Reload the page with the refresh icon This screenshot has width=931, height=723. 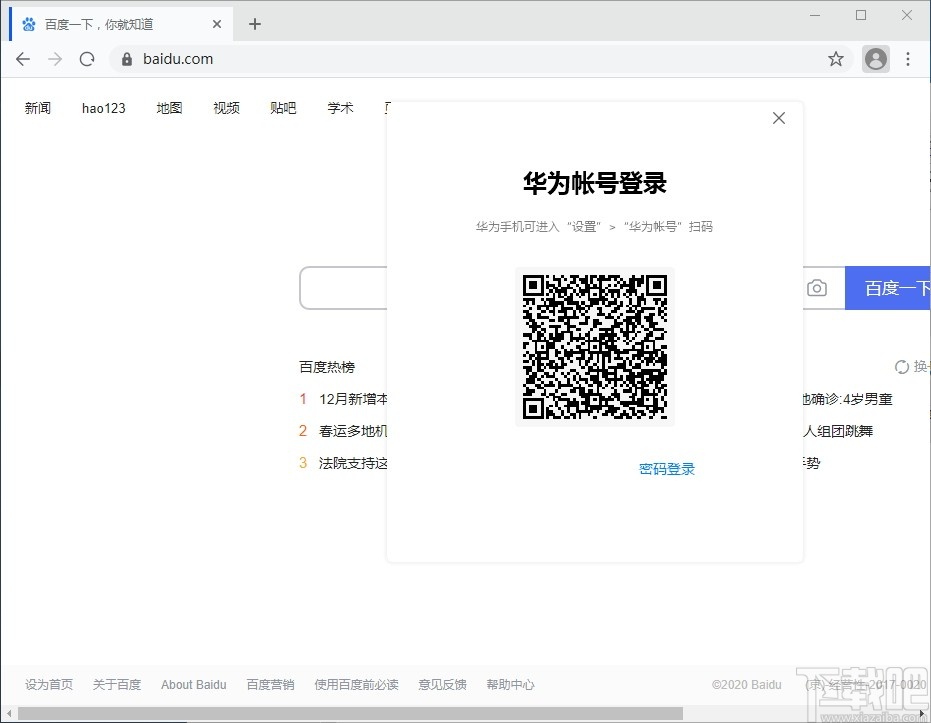[x=87, y=59]
